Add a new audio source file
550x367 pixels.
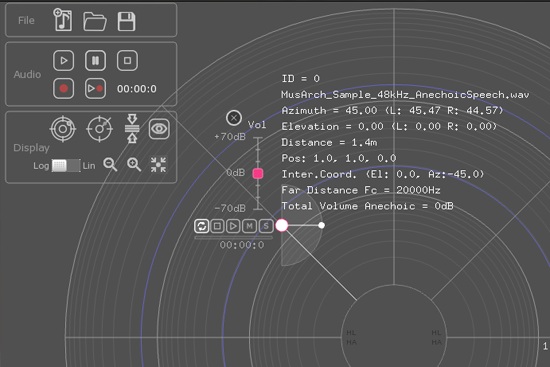click(63, 20)
